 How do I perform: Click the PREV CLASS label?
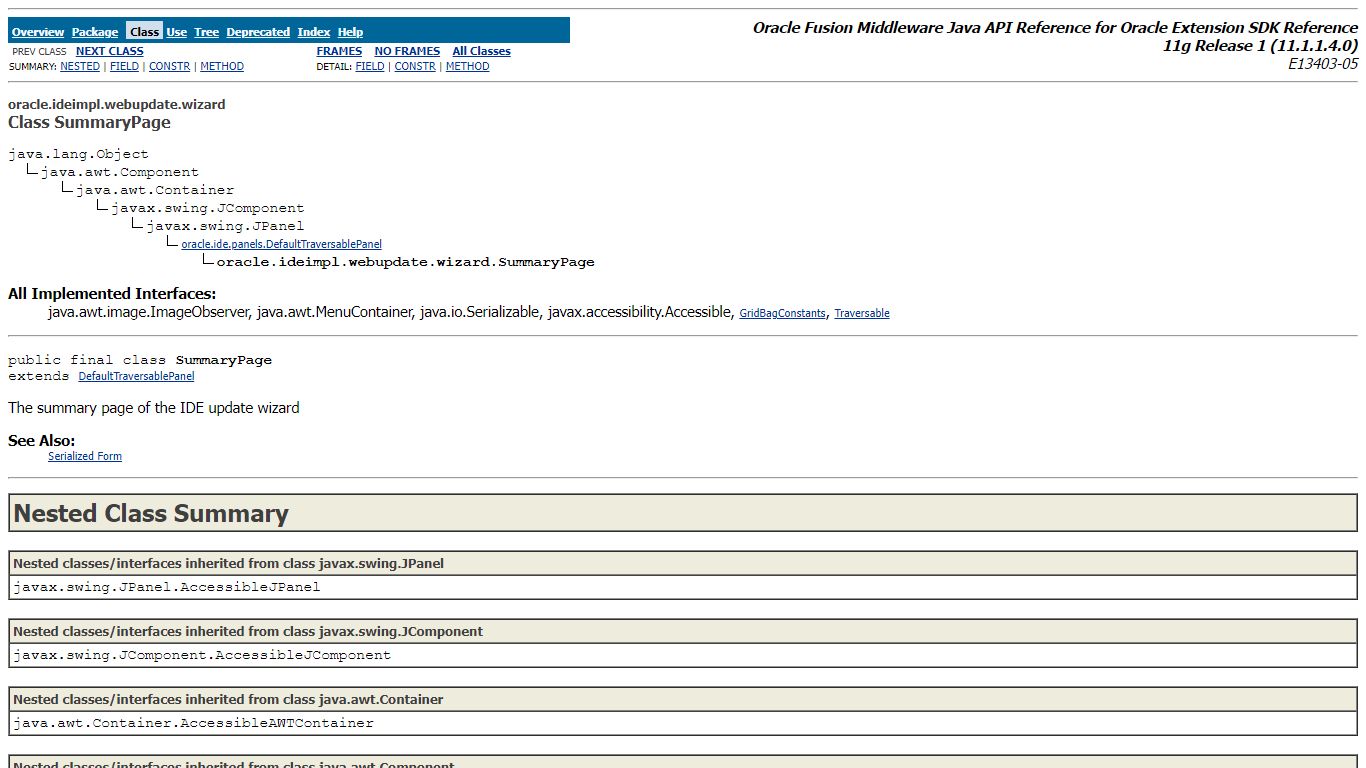point(39,51)
